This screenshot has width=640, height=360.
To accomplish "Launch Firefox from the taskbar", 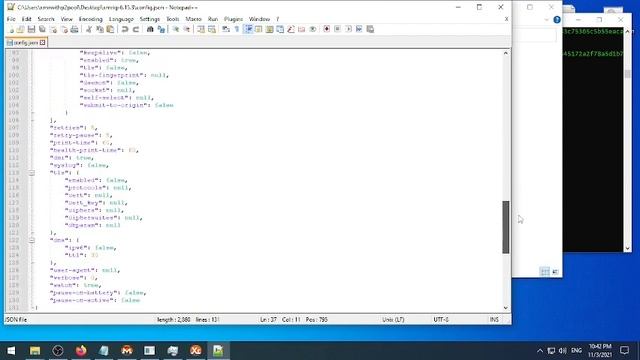I will [x=81, y=351].
